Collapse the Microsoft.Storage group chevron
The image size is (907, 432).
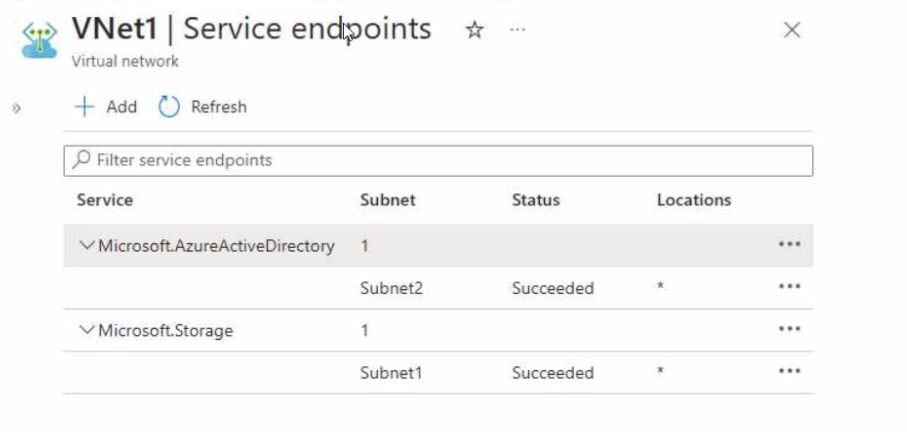tap(86, 330)
